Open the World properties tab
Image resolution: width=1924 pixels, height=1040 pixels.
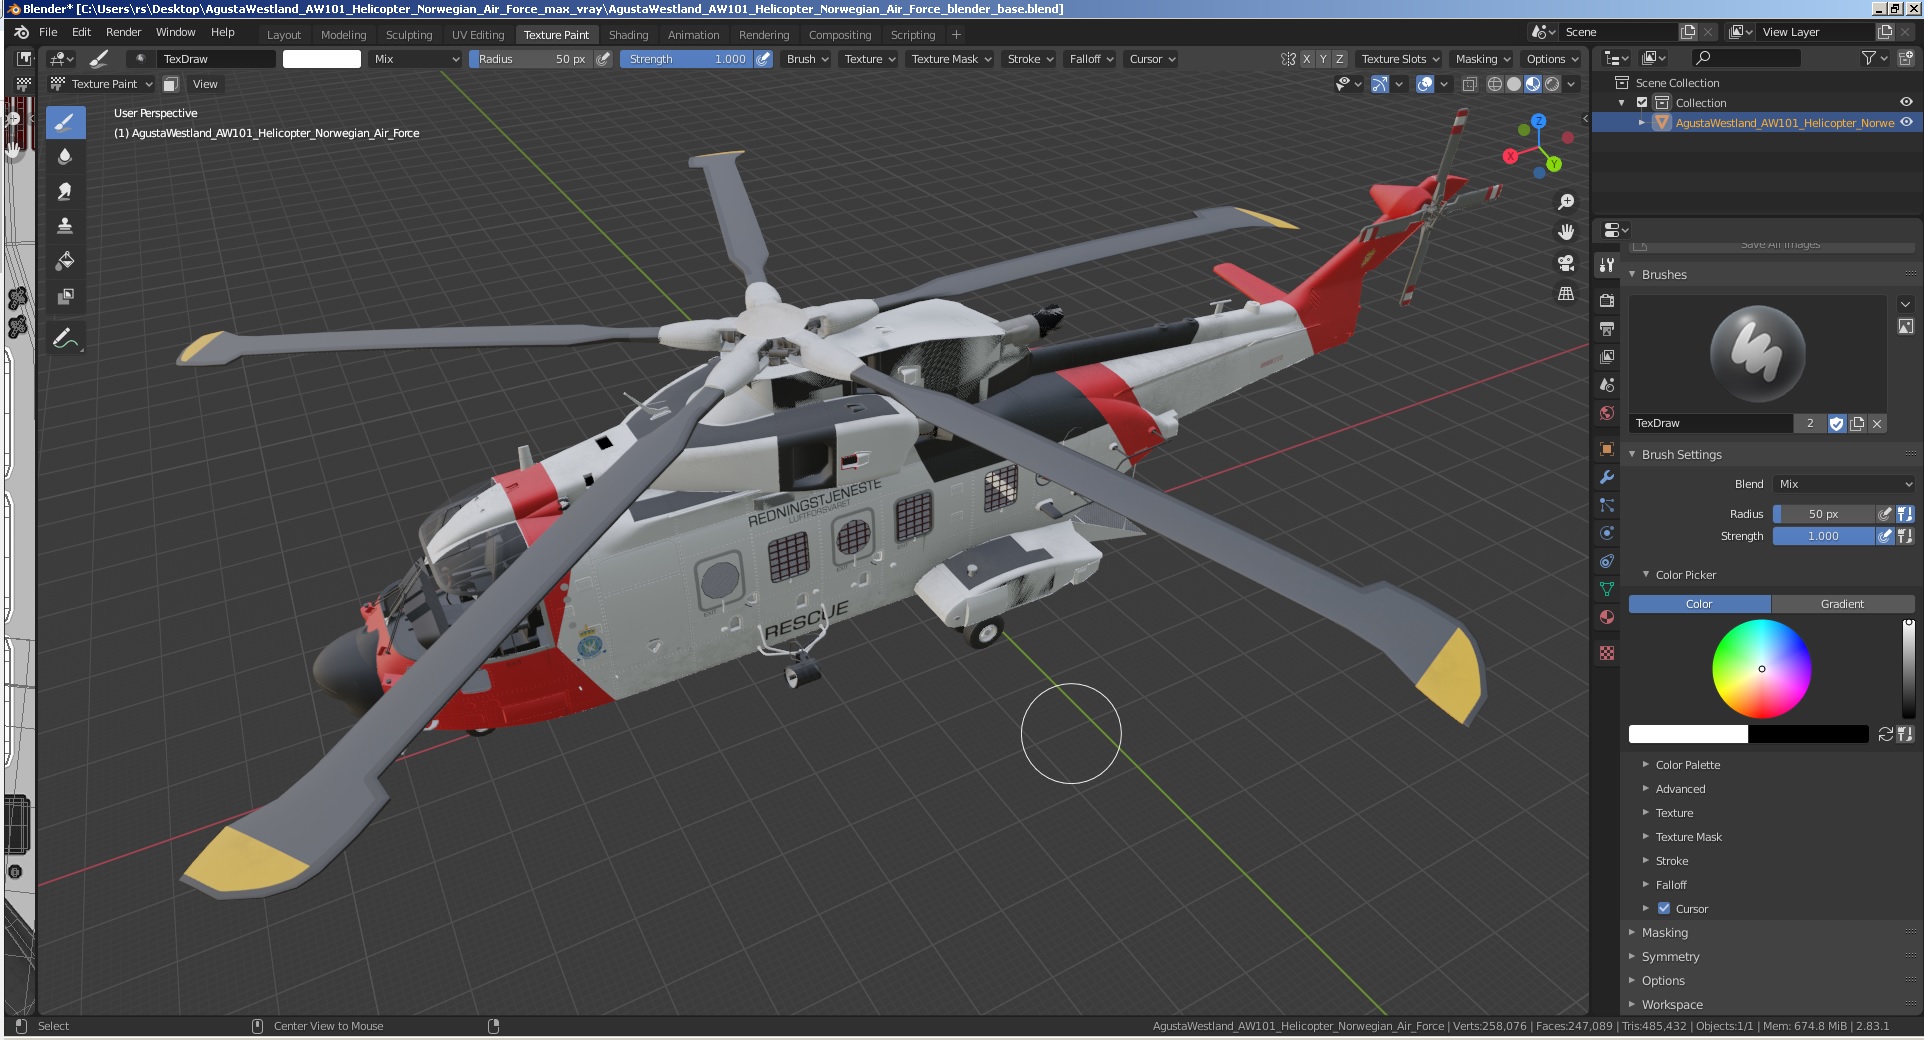1607,413
